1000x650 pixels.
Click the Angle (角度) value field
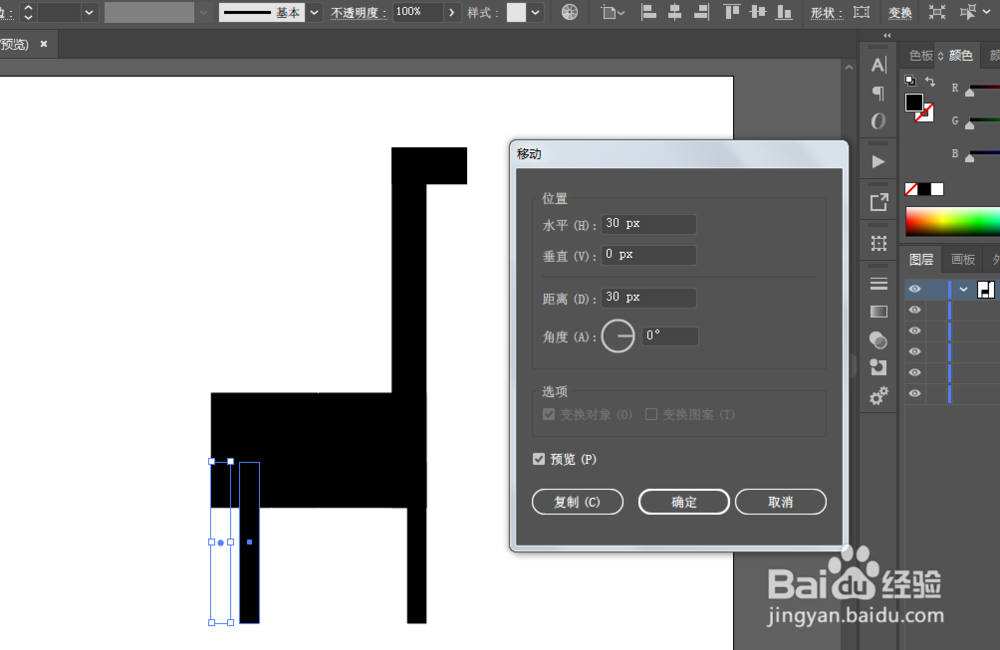[x=670, y=336]
